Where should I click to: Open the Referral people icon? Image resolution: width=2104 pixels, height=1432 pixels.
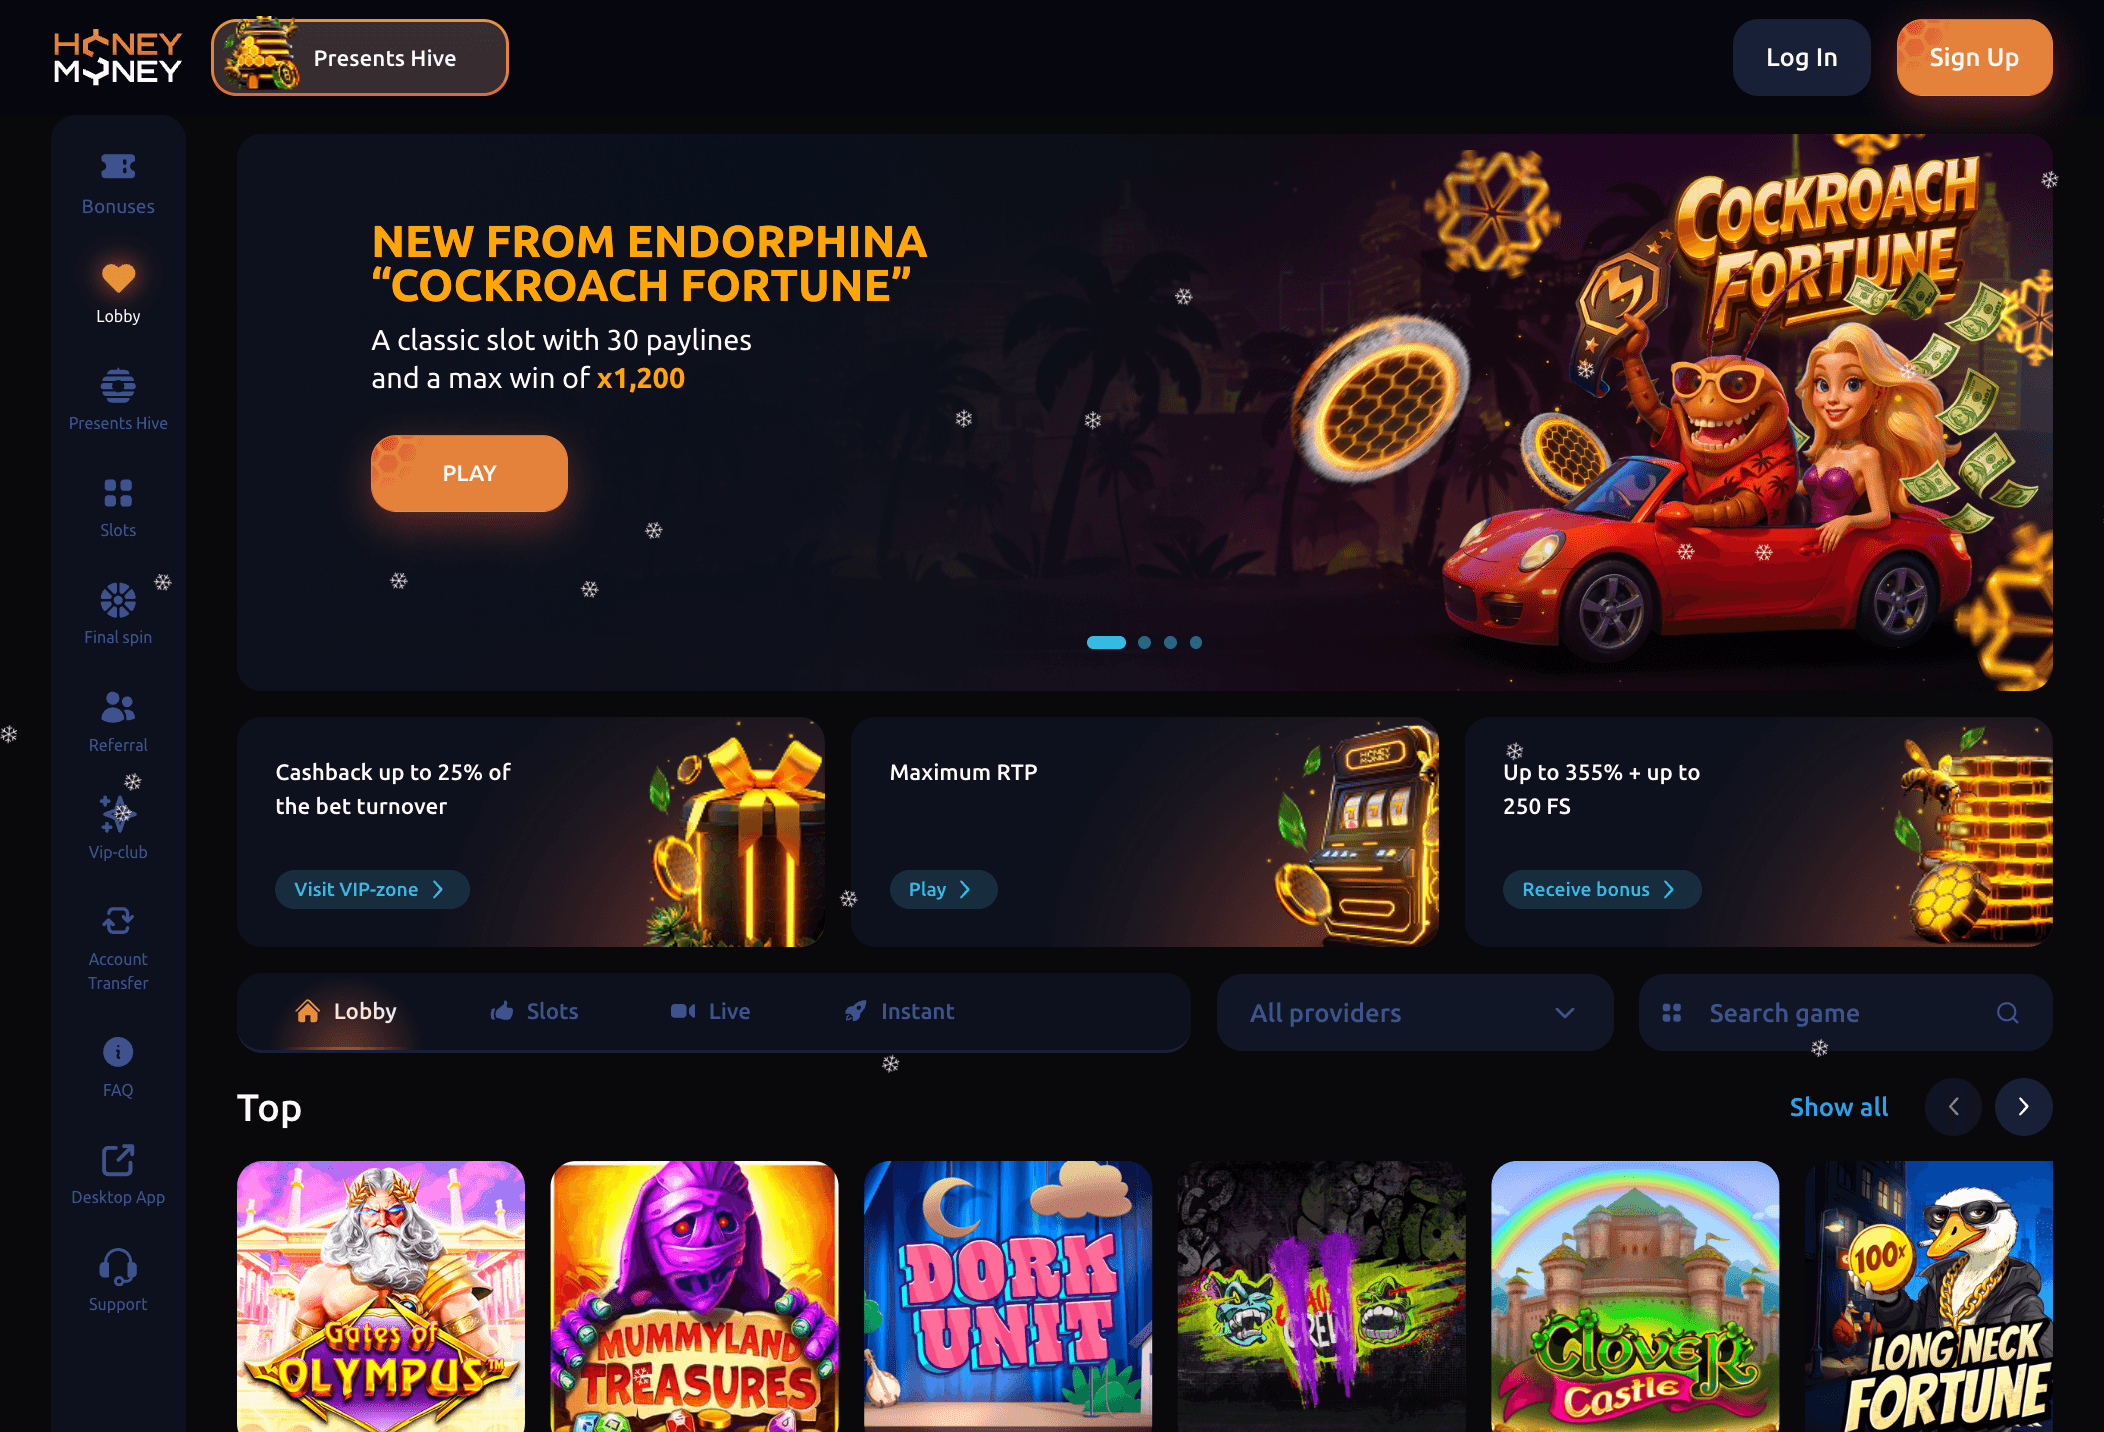(x=118, y=707)
